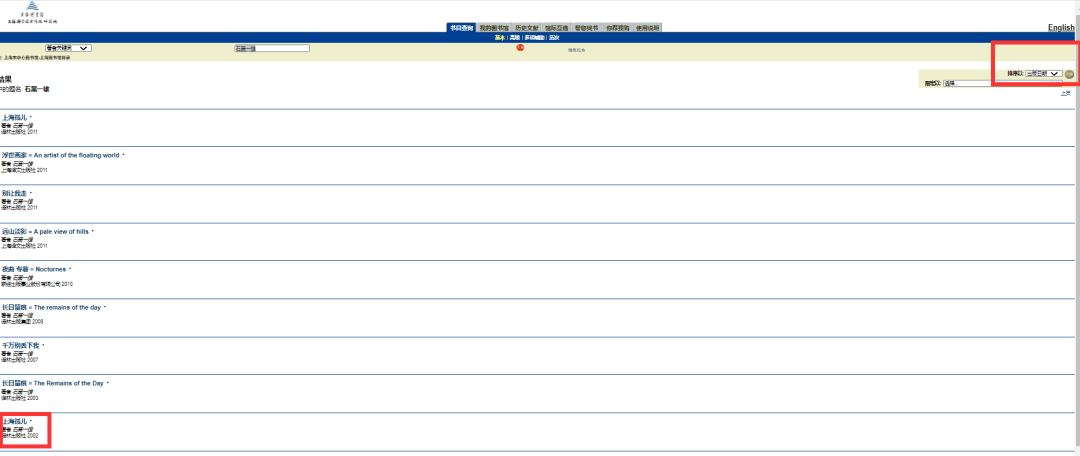Open 2008 edition of The remains of the day
1080x456 pixels.
(x=51, y=307)
